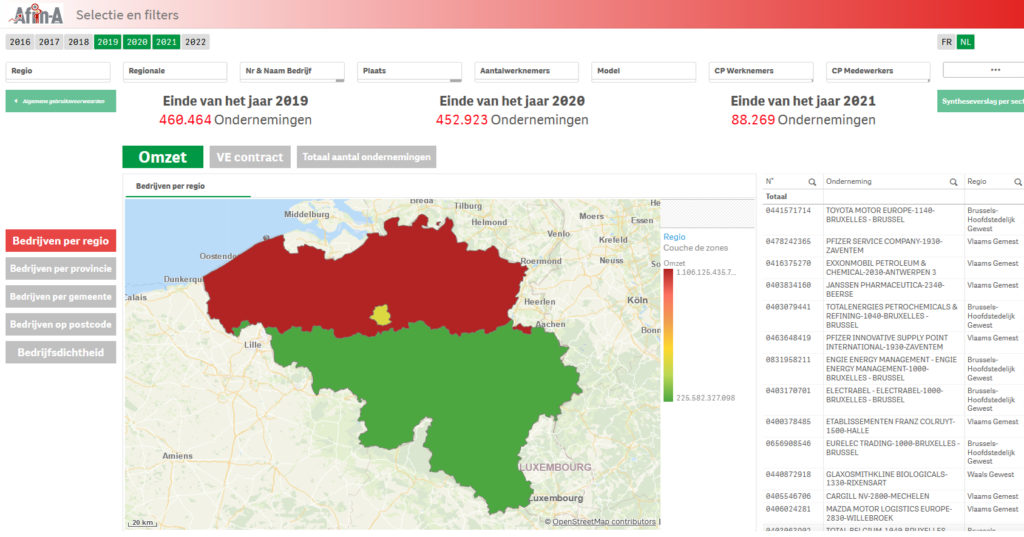Open the Regio filter dropdown
This screenshot has width=1024, height=537.
58,71
